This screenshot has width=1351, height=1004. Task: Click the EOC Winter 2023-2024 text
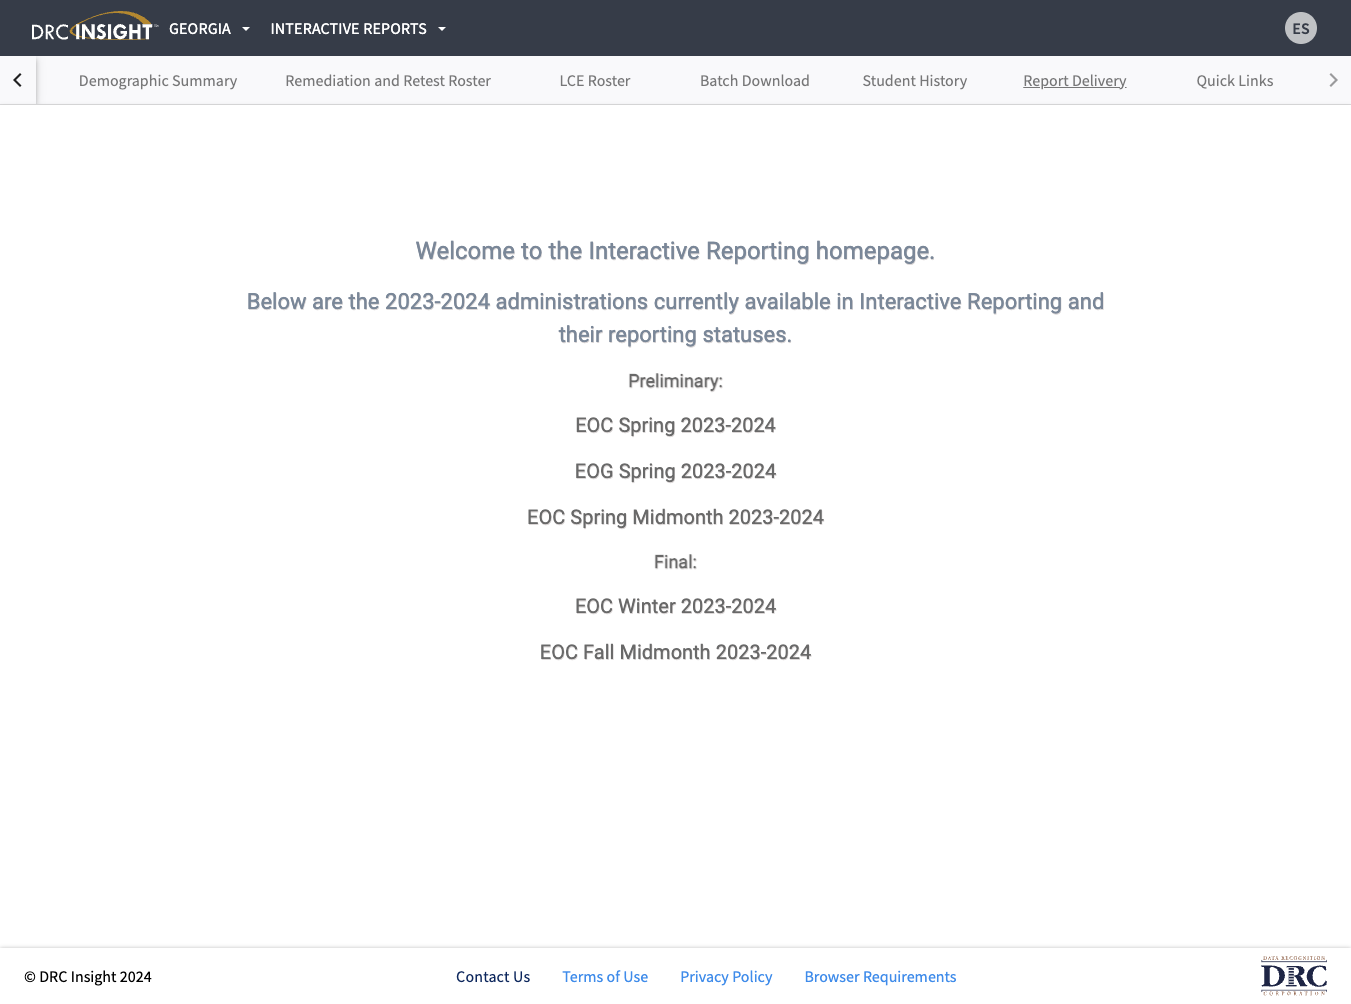pos(675,606)
